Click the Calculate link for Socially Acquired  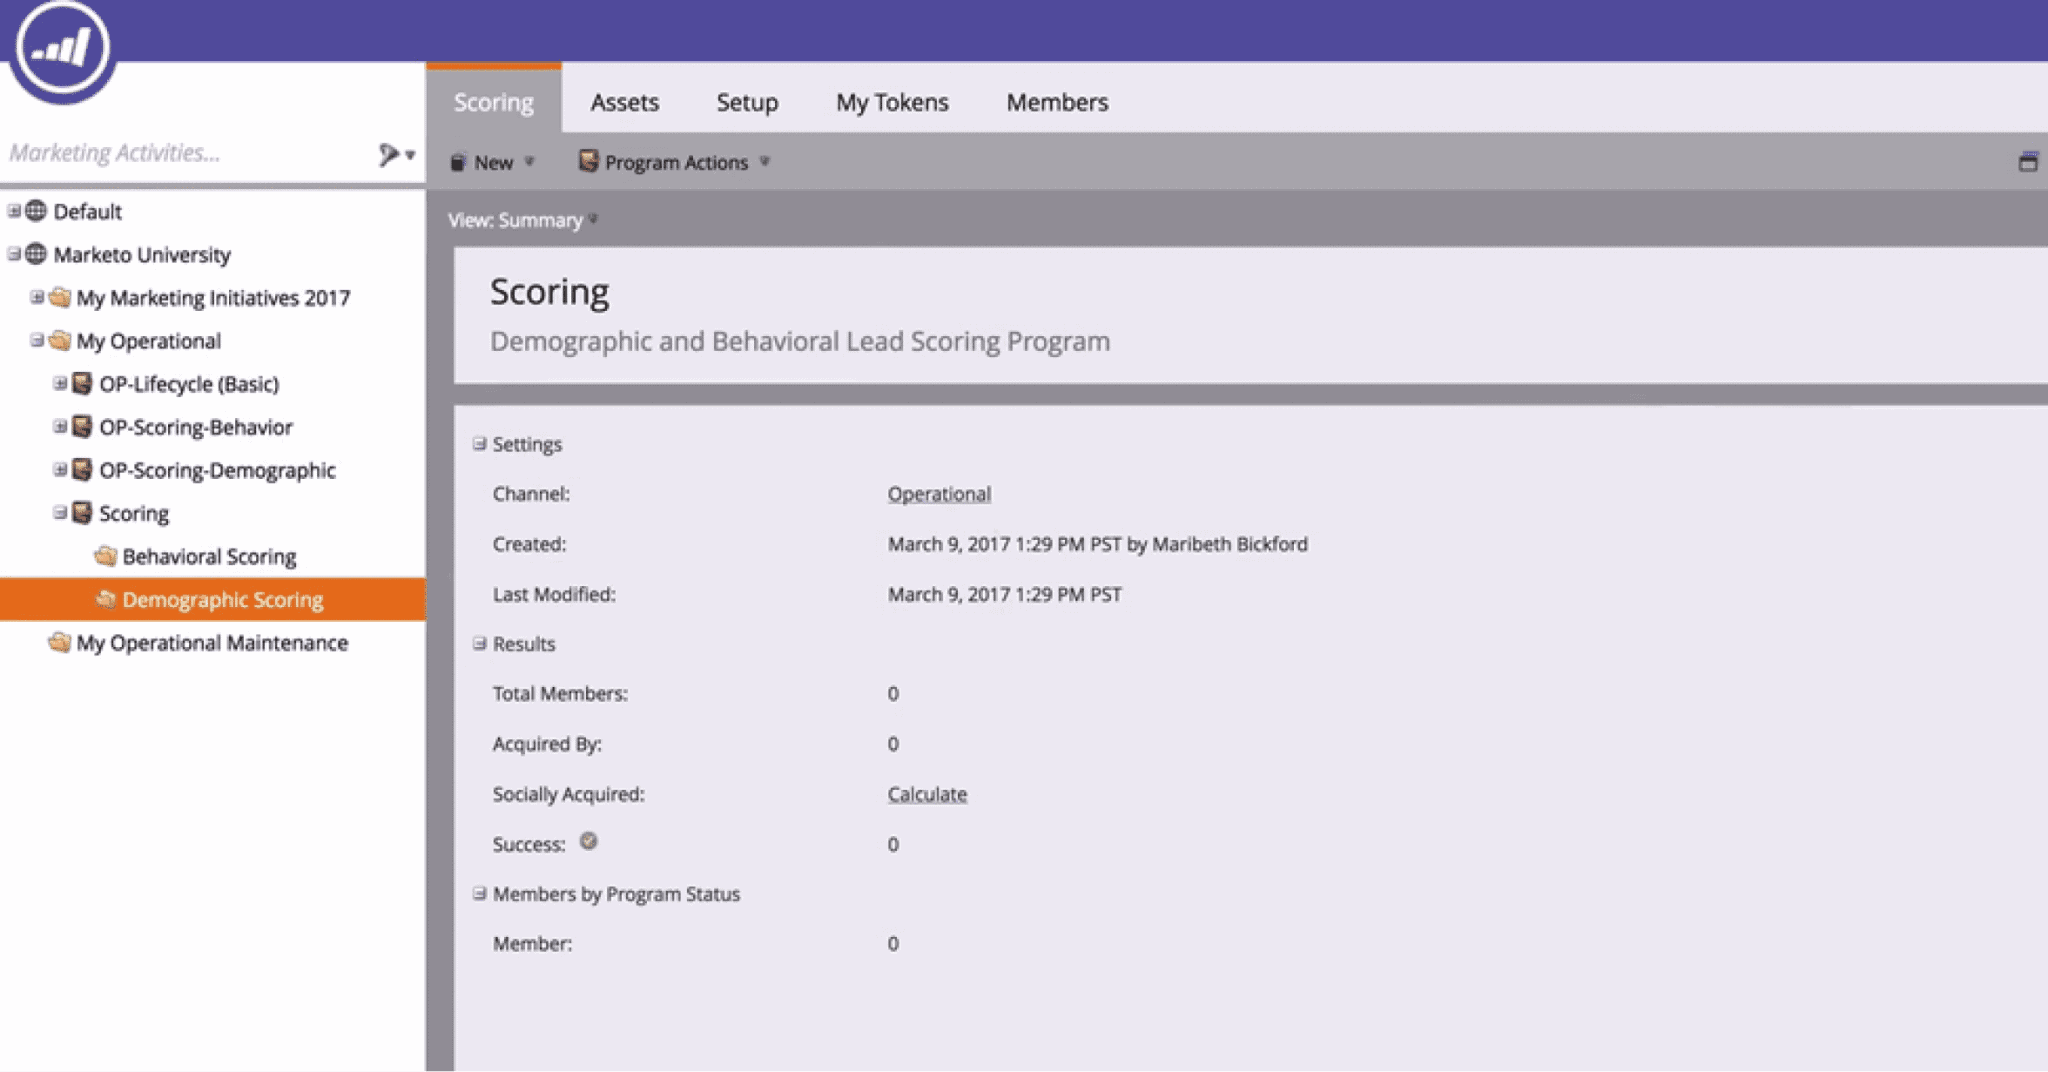(x=927, y=794)
